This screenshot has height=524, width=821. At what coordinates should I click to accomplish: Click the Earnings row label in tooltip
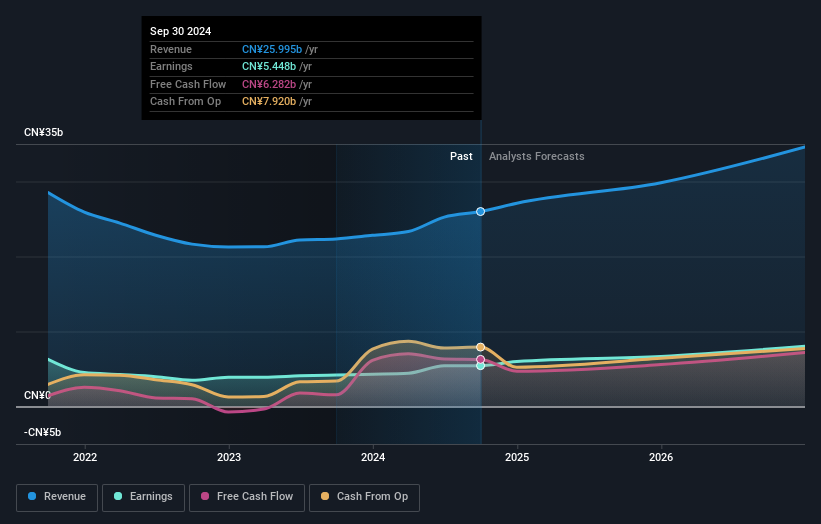171,66
